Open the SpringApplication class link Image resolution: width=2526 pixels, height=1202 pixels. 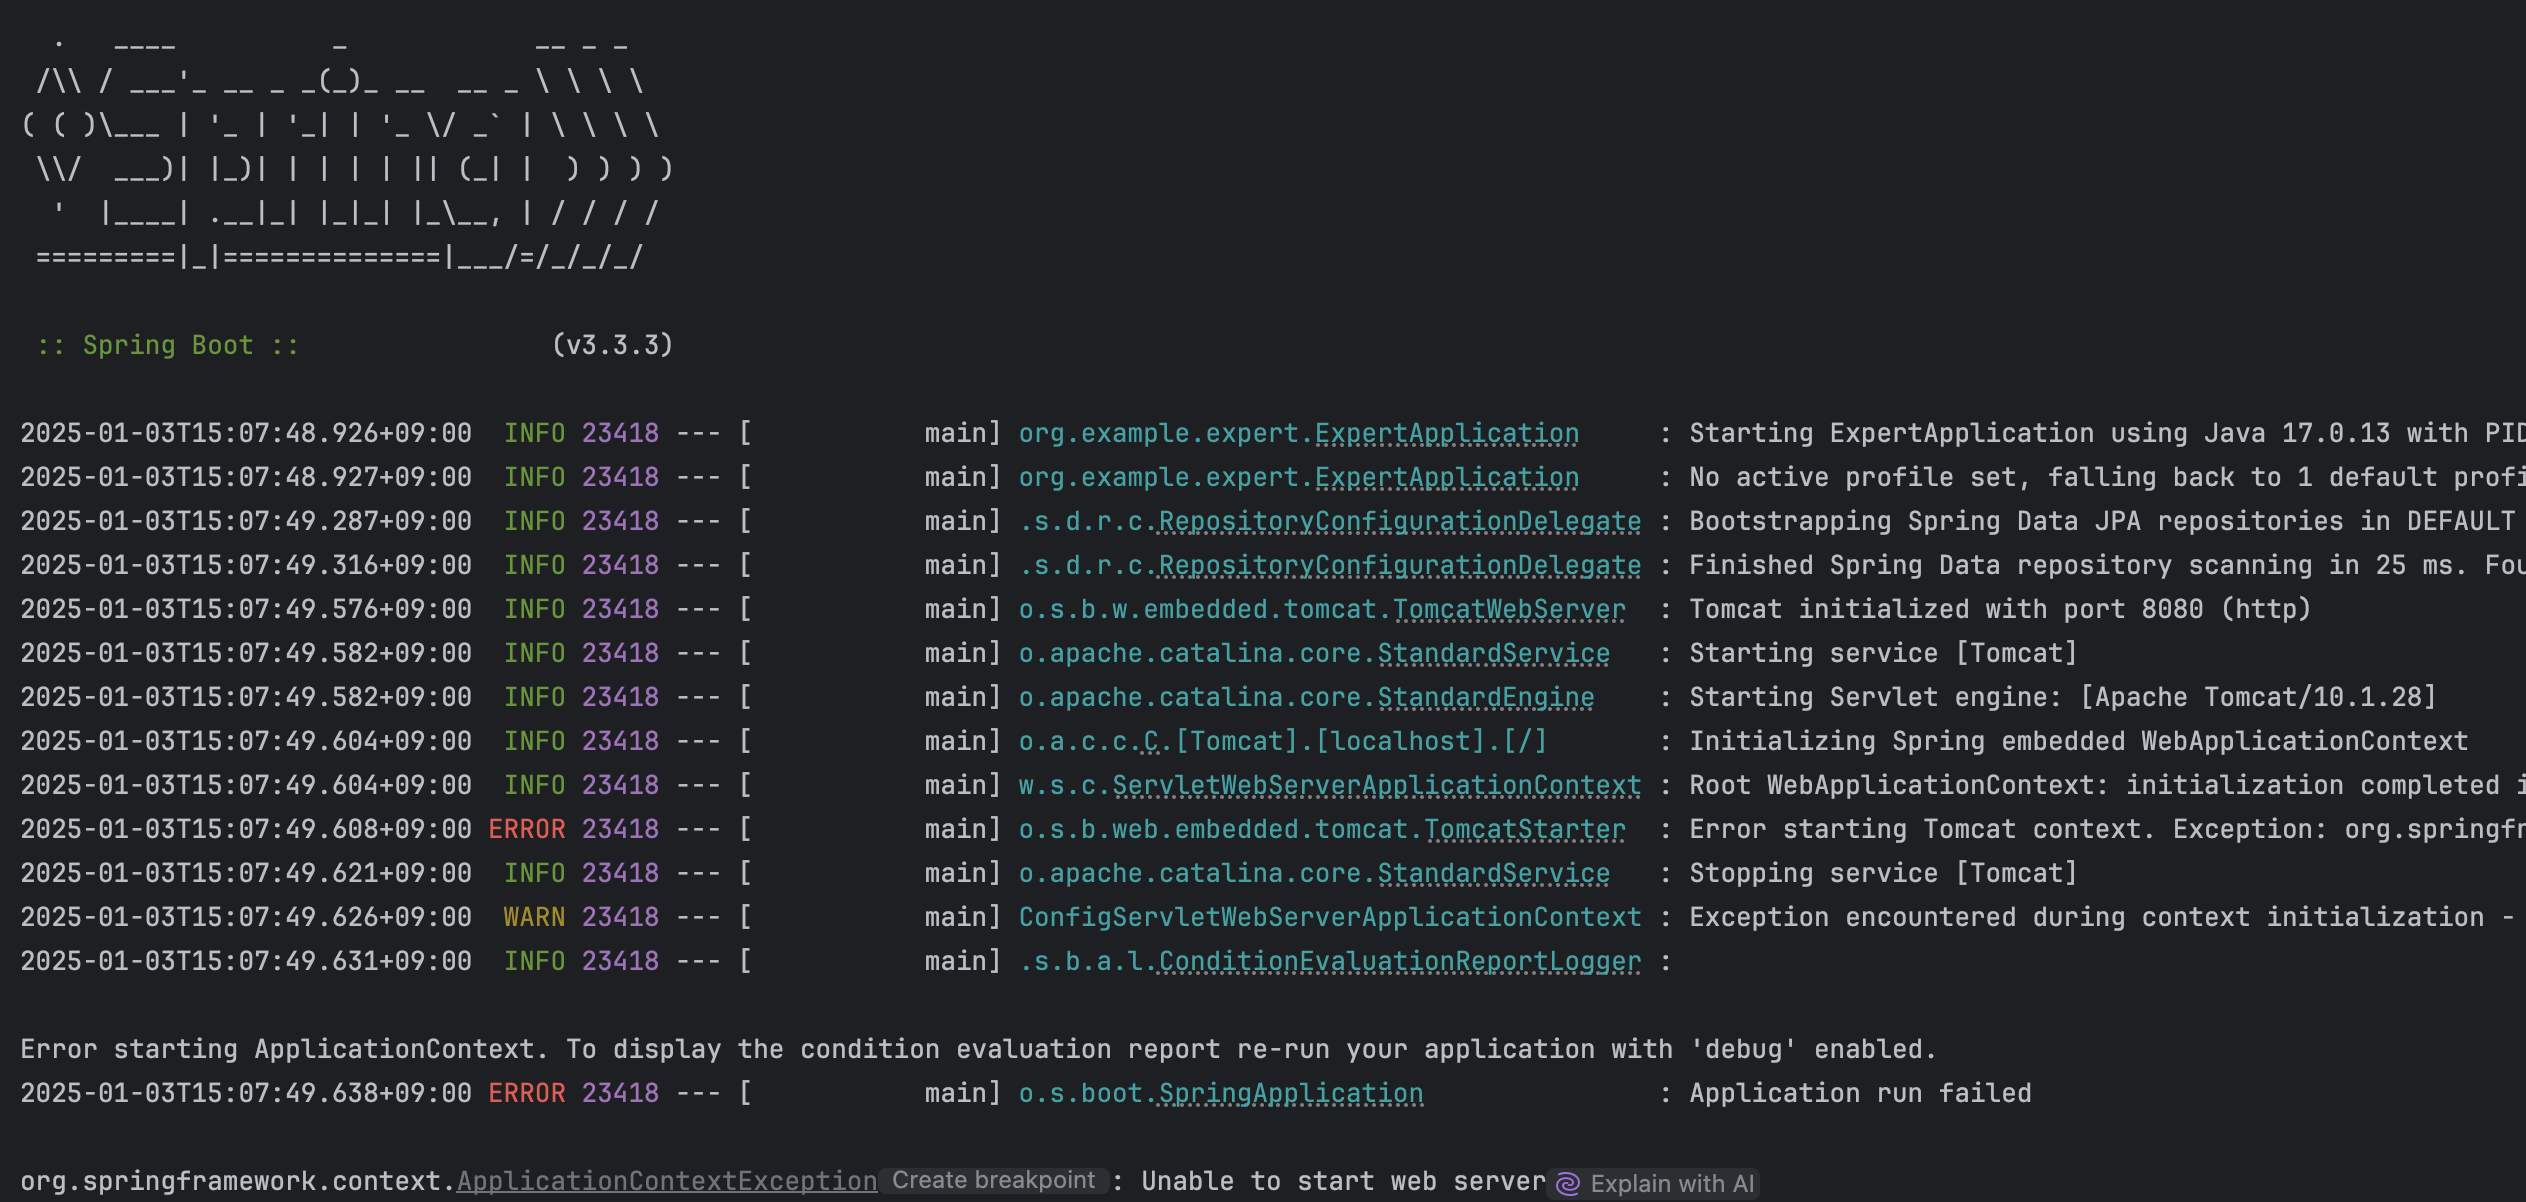[1290, 1093]
